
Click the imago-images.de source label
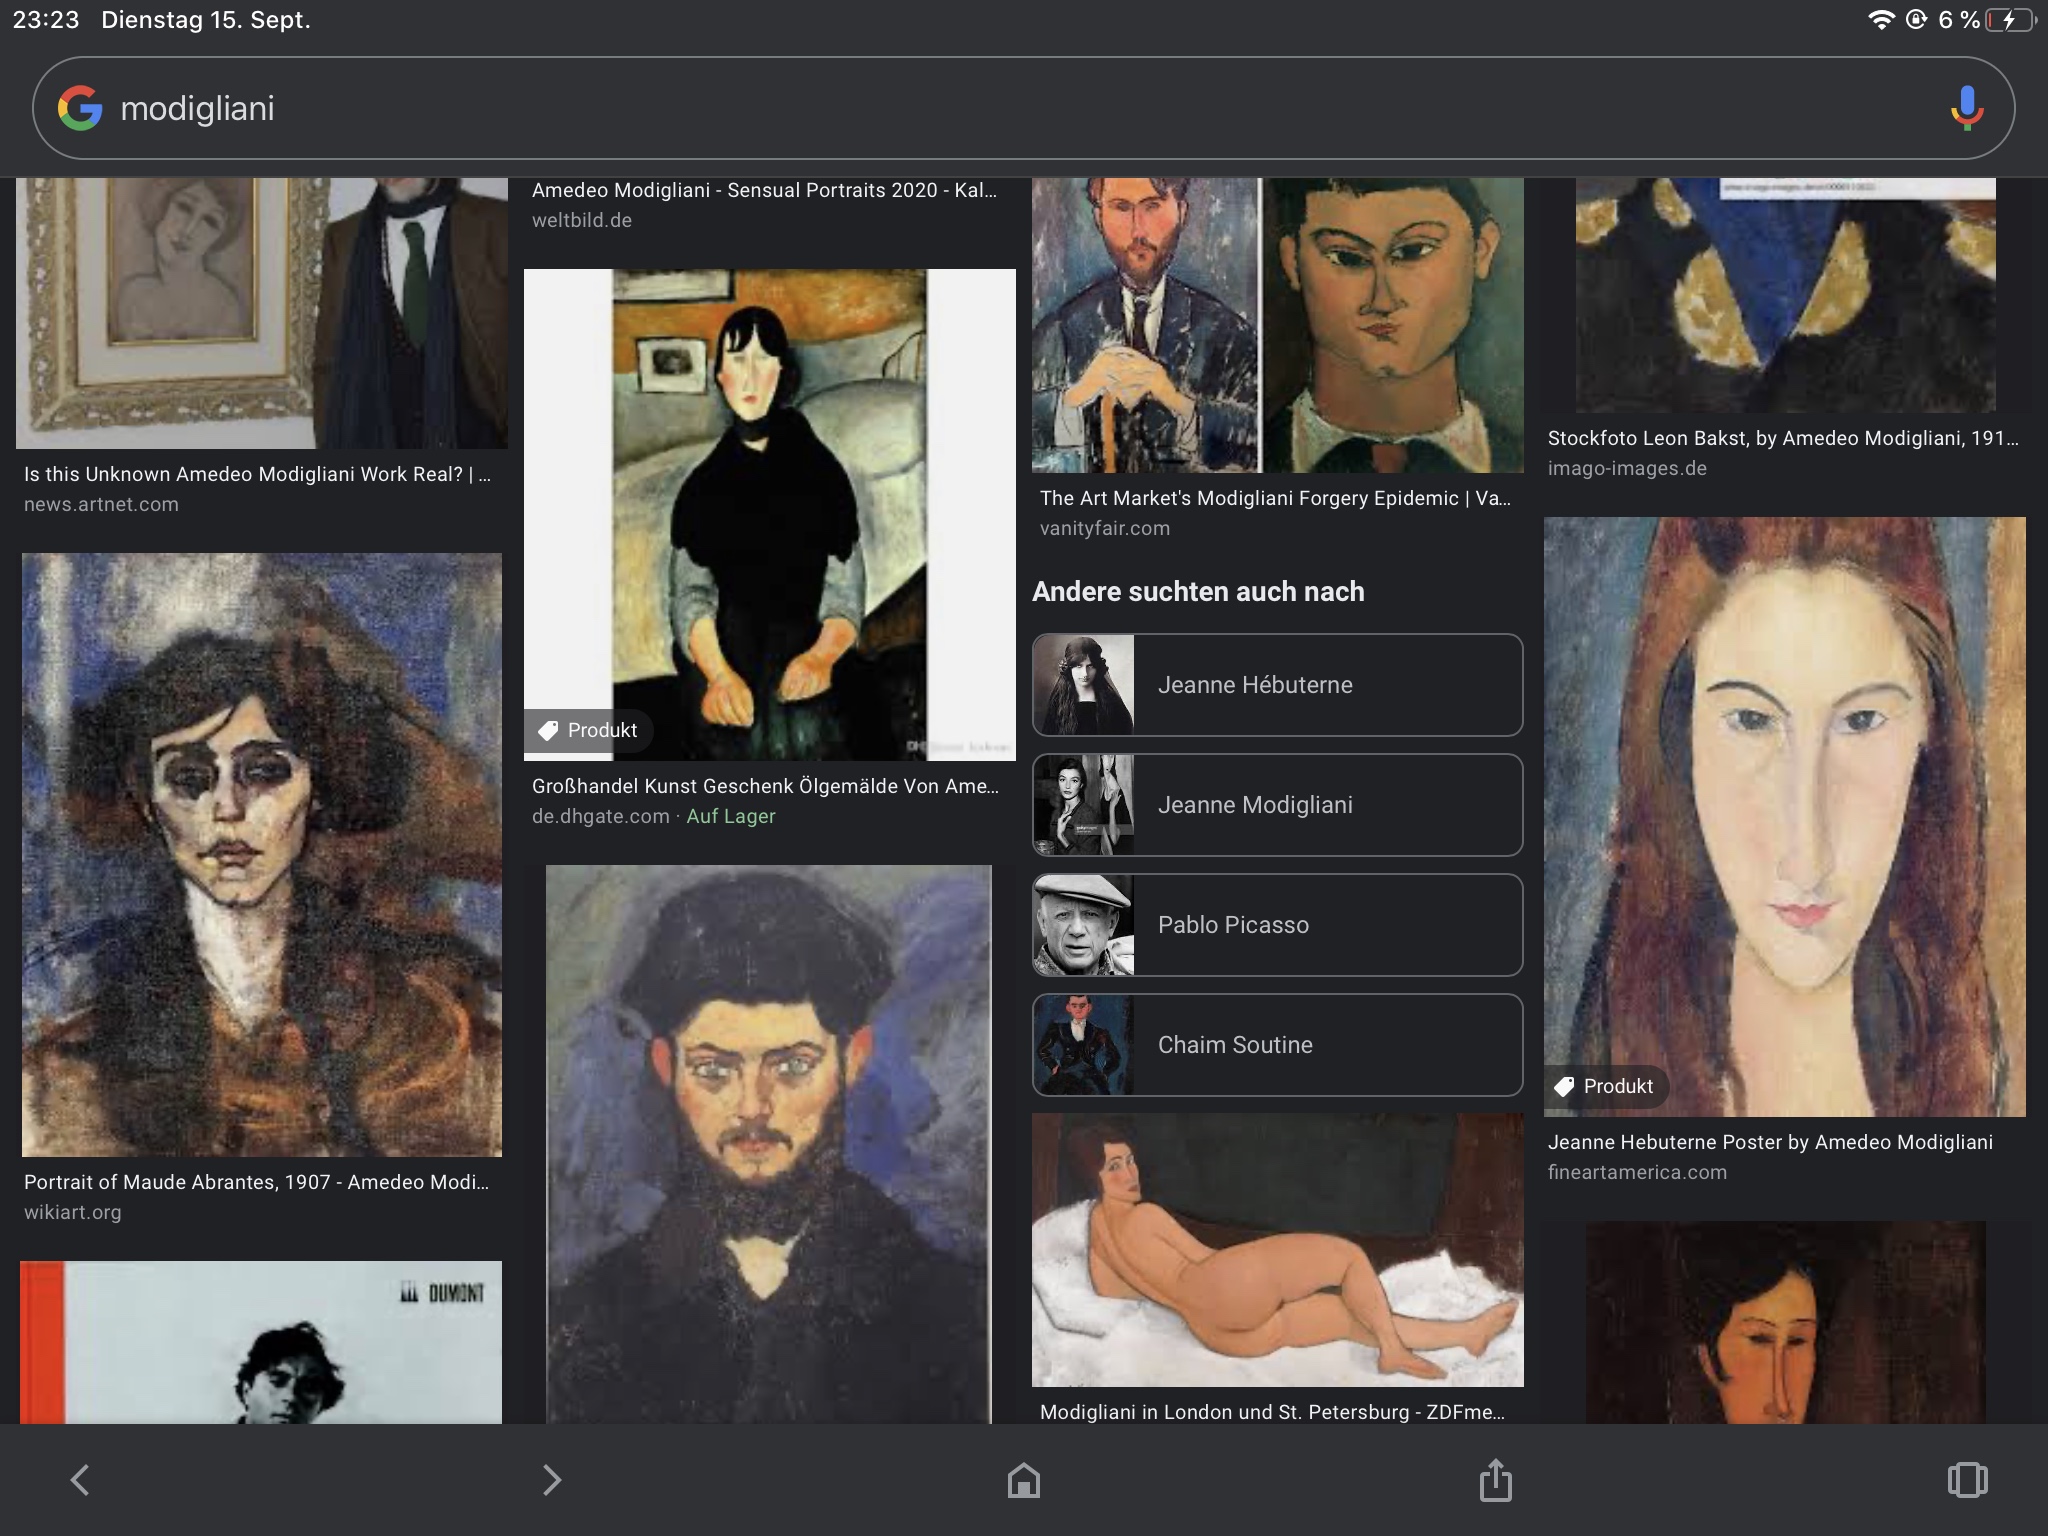1627,468
